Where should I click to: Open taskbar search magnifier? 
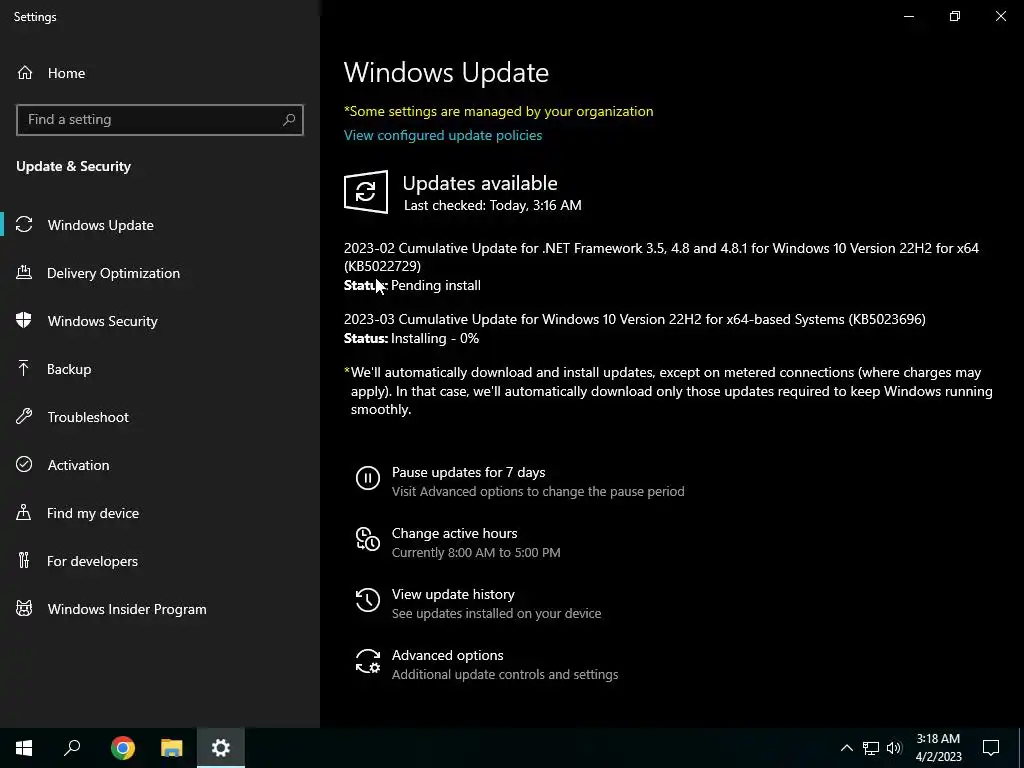pyautogui.click(x=72, y=748)
